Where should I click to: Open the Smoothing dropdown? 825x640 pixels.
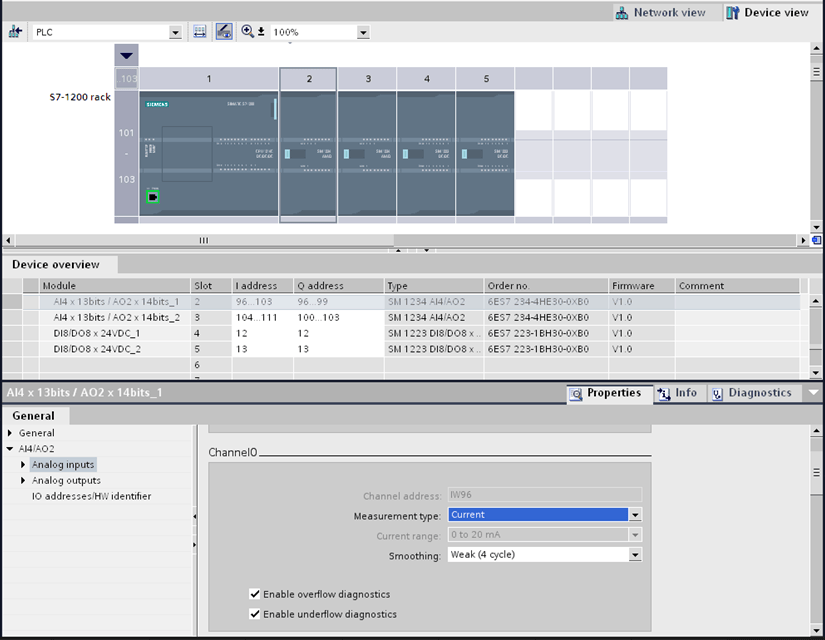(x=635, y=555)
